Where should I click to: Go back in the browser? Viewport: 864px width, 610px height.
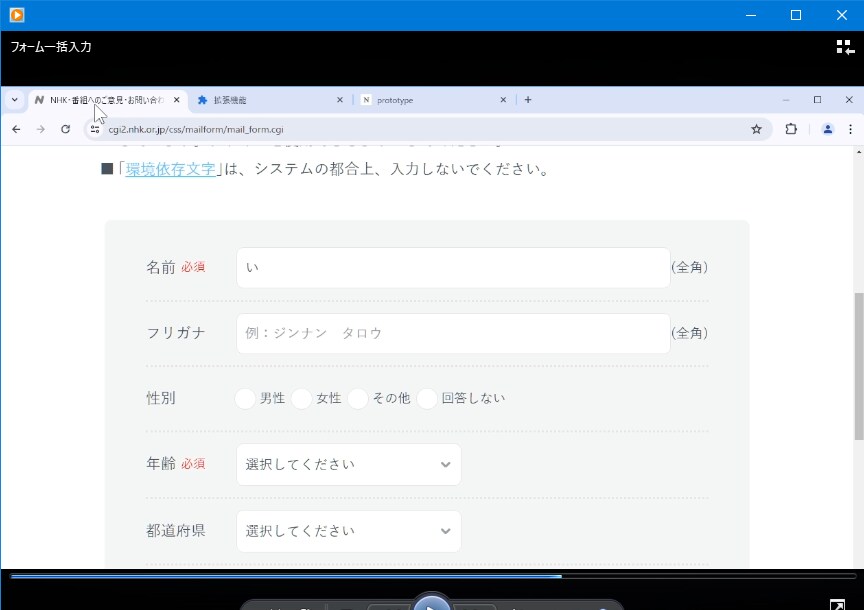click(17, 129)
